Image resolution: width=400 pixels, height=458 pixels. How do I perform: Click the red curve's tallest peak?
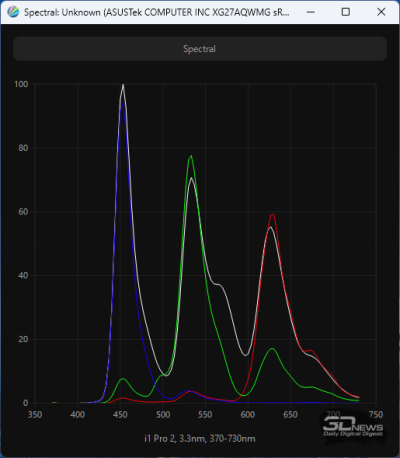click(x=273, y=215)
